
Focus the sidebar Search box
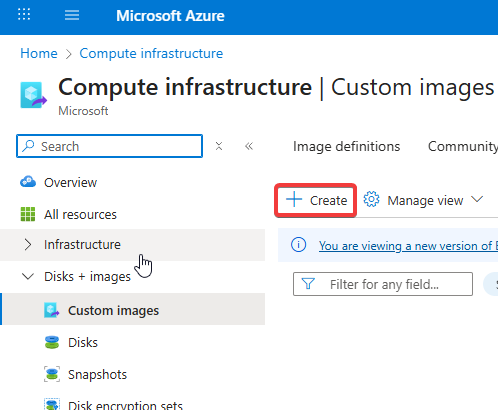coord(109,146)
